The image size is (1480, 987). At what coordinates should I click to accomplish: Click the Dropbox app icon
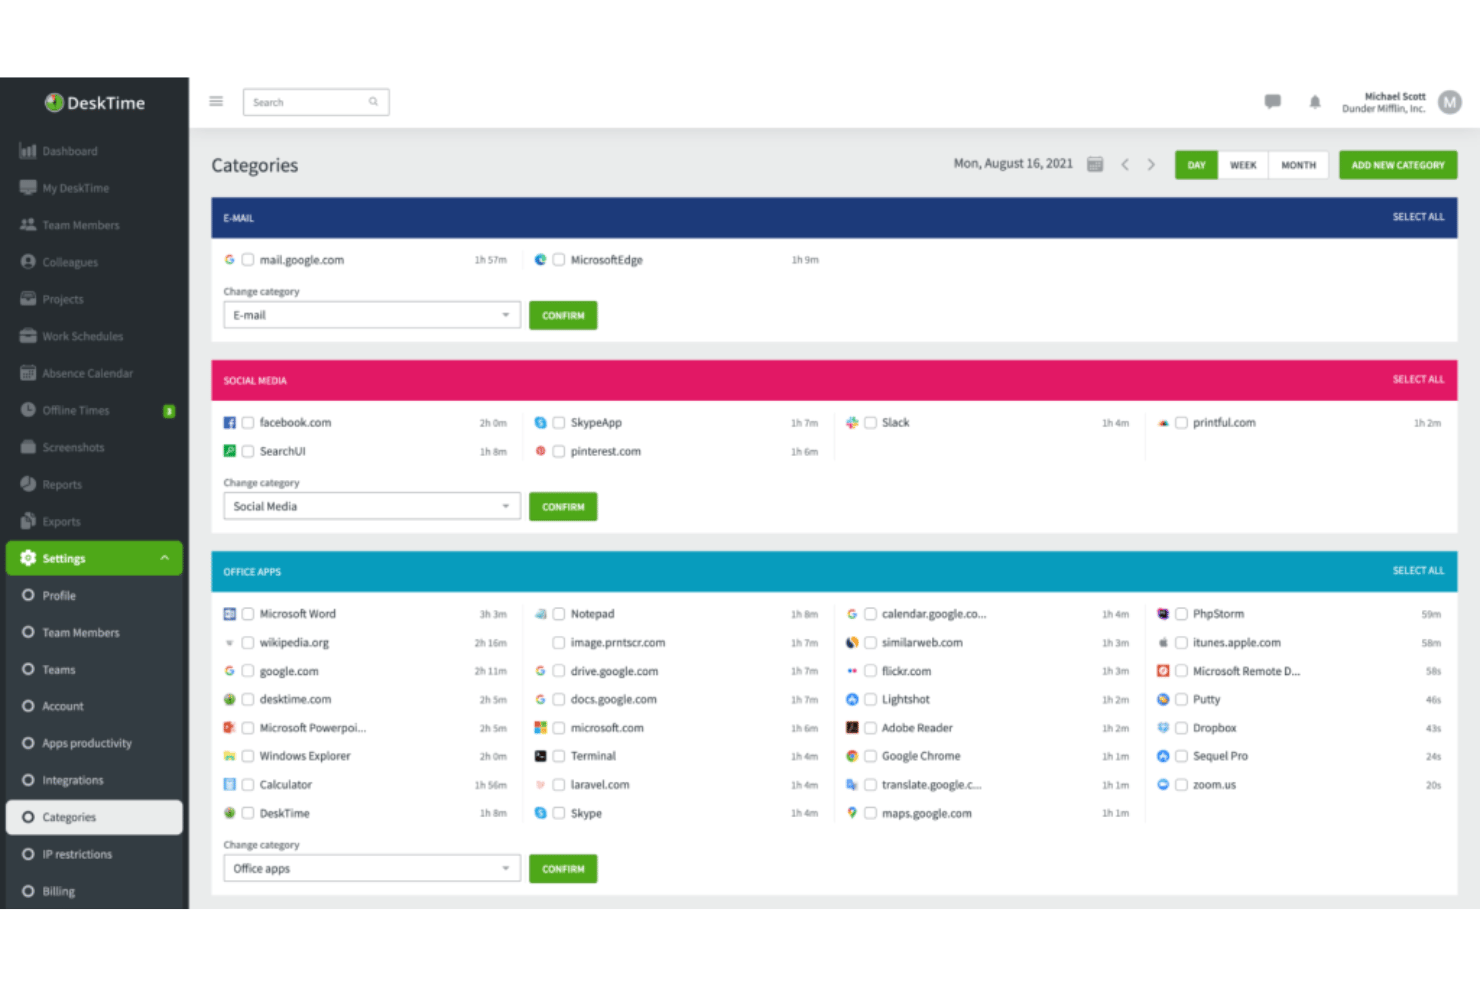pos(1163,728)
